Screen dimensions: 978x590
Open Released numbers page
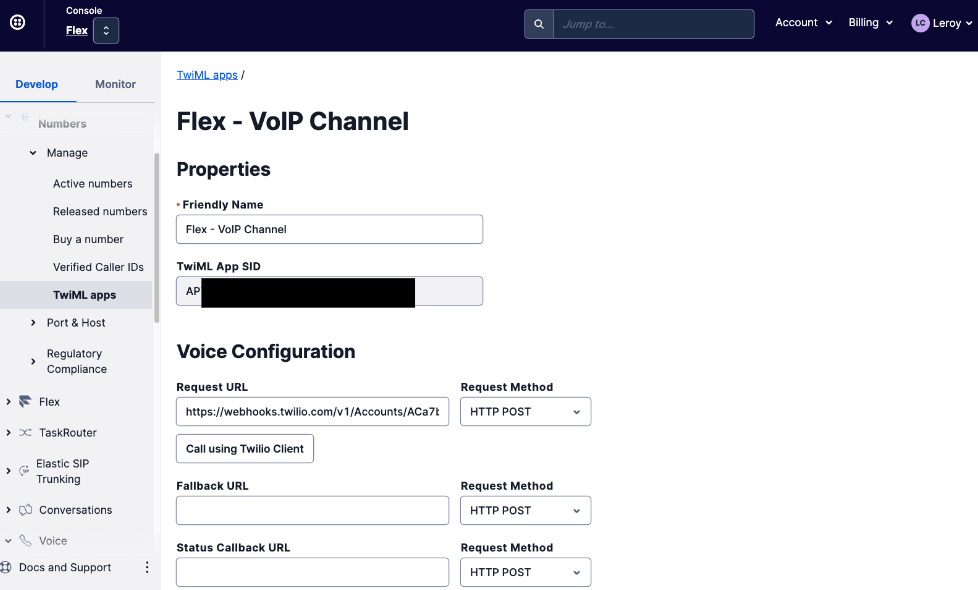100,211
